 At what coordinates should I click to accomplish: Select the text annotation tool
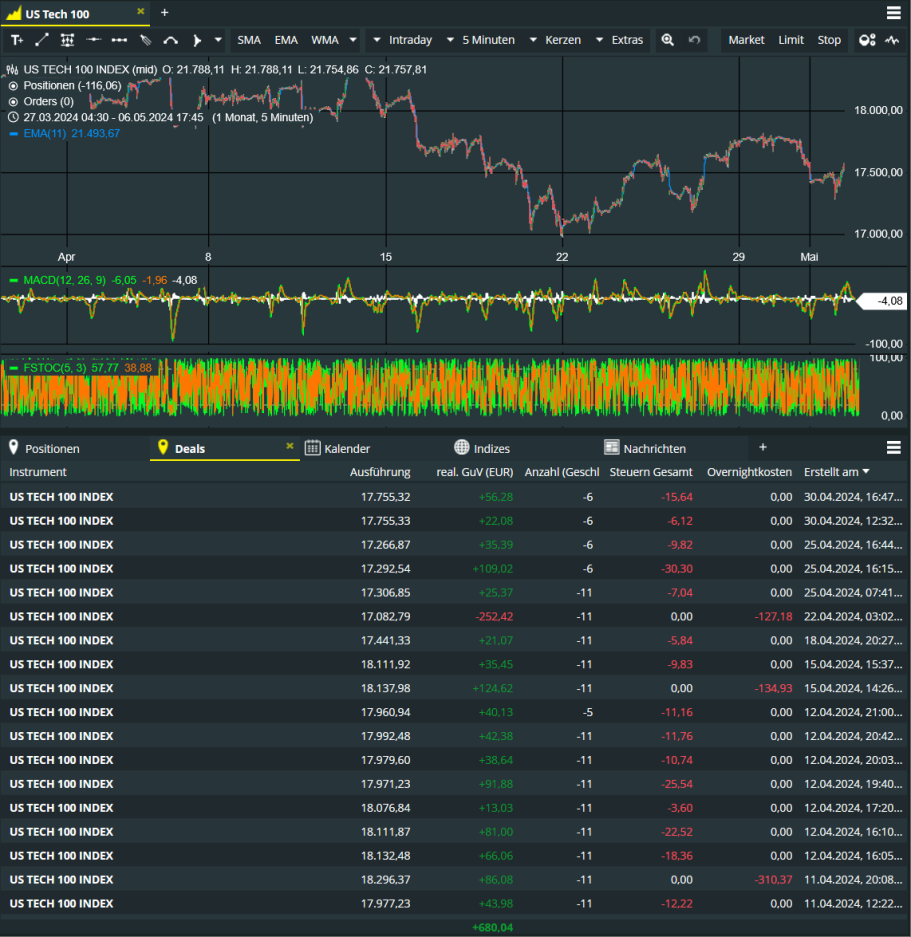click(x=17, y=40)
